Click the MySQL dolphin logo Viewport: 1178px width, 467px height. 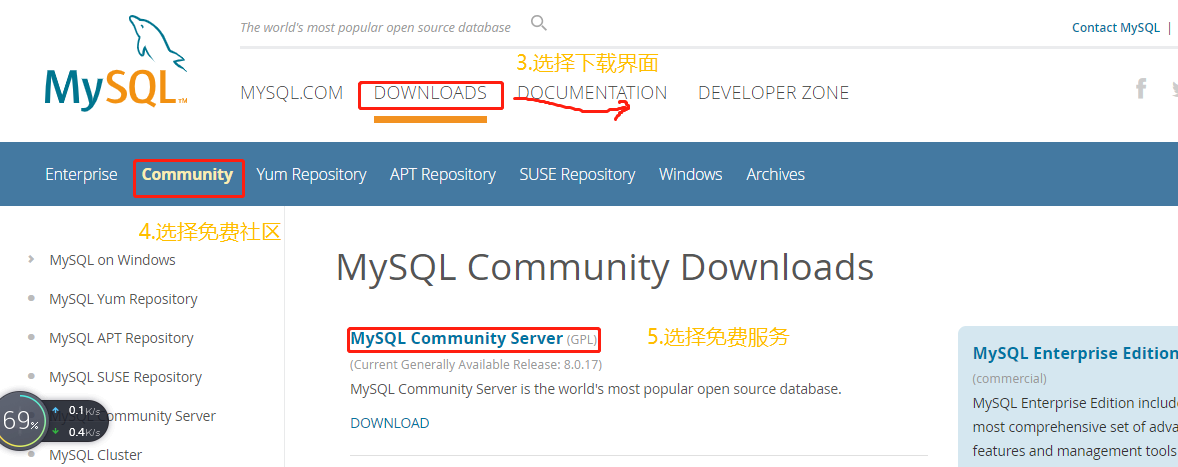point(115,62)
